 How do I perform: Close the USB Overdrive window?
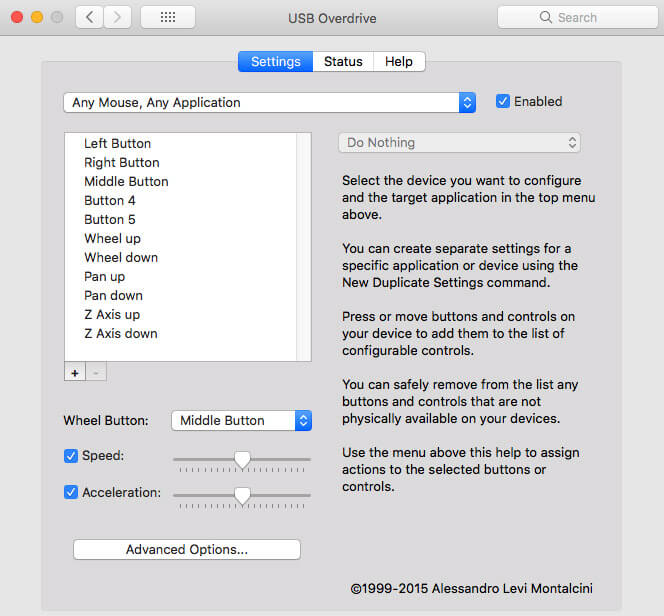coord(17,17)
